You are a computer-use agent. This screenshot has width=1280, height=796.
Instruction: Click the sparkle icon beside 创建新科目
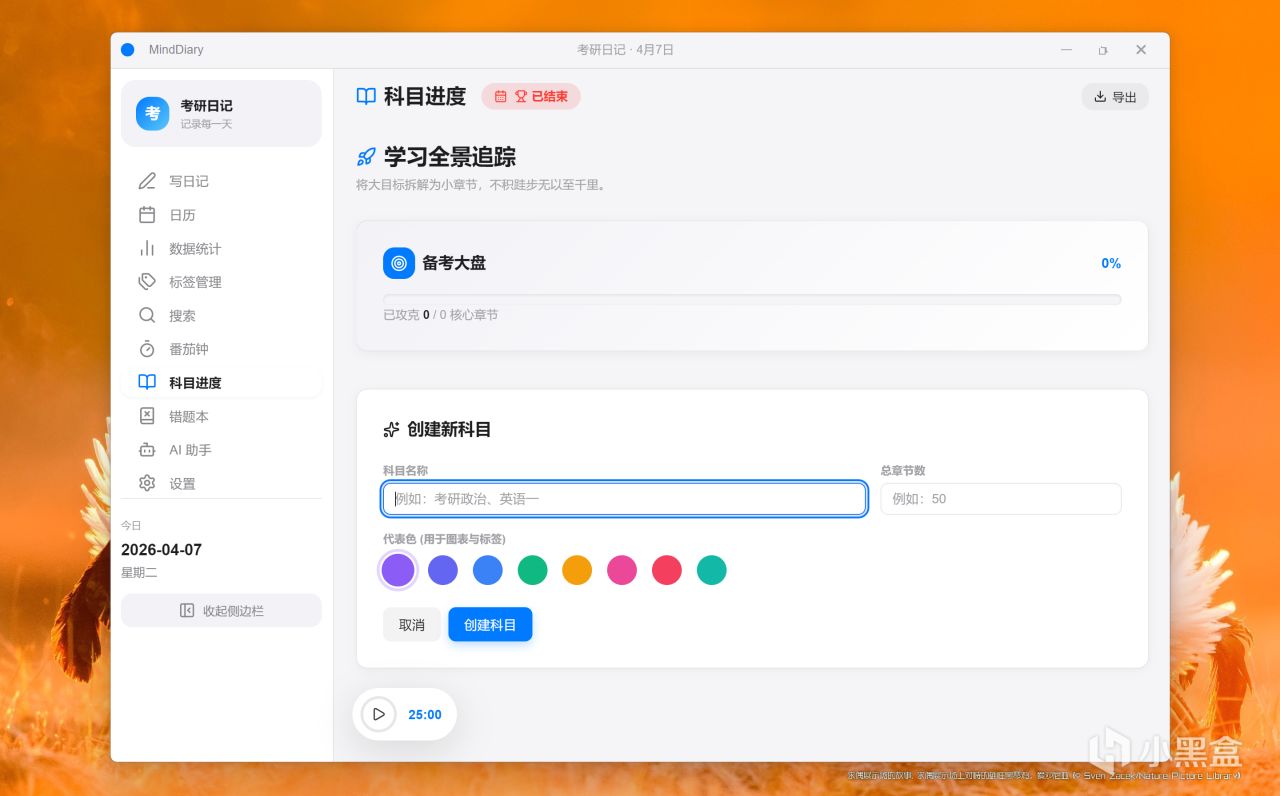(x=392, y=430)
